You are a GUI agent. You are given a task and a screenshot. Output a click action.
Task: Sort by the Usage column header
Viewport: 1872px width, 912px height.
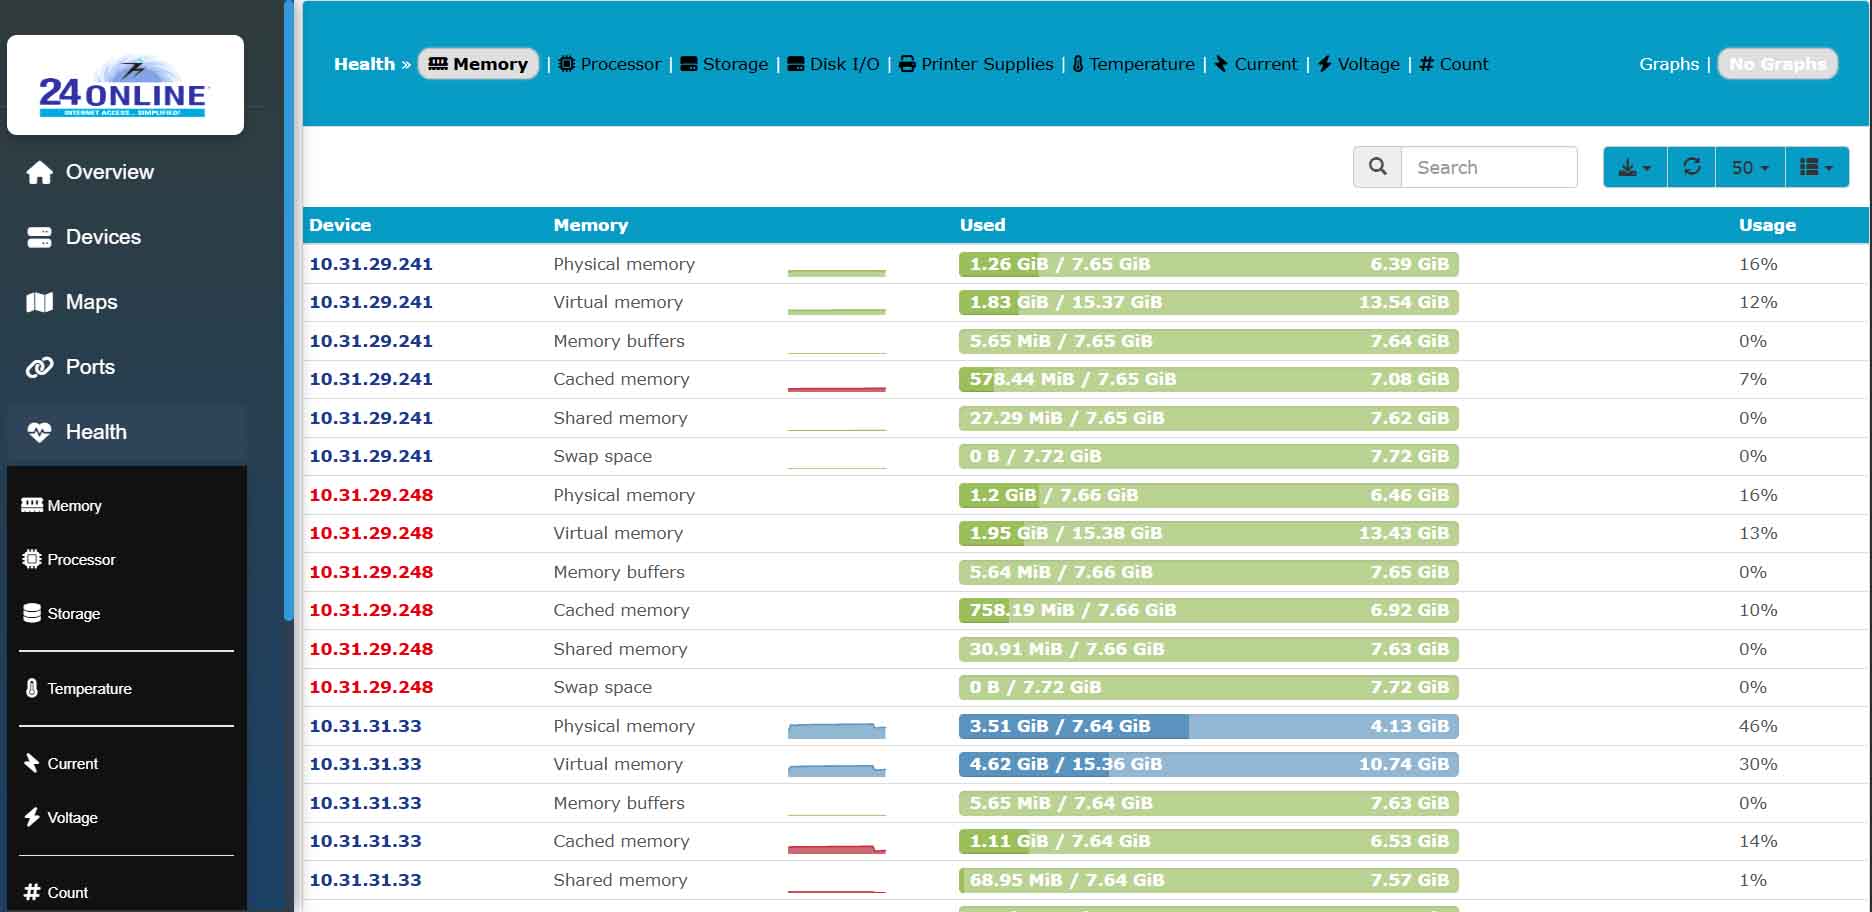pos(1767,225)
